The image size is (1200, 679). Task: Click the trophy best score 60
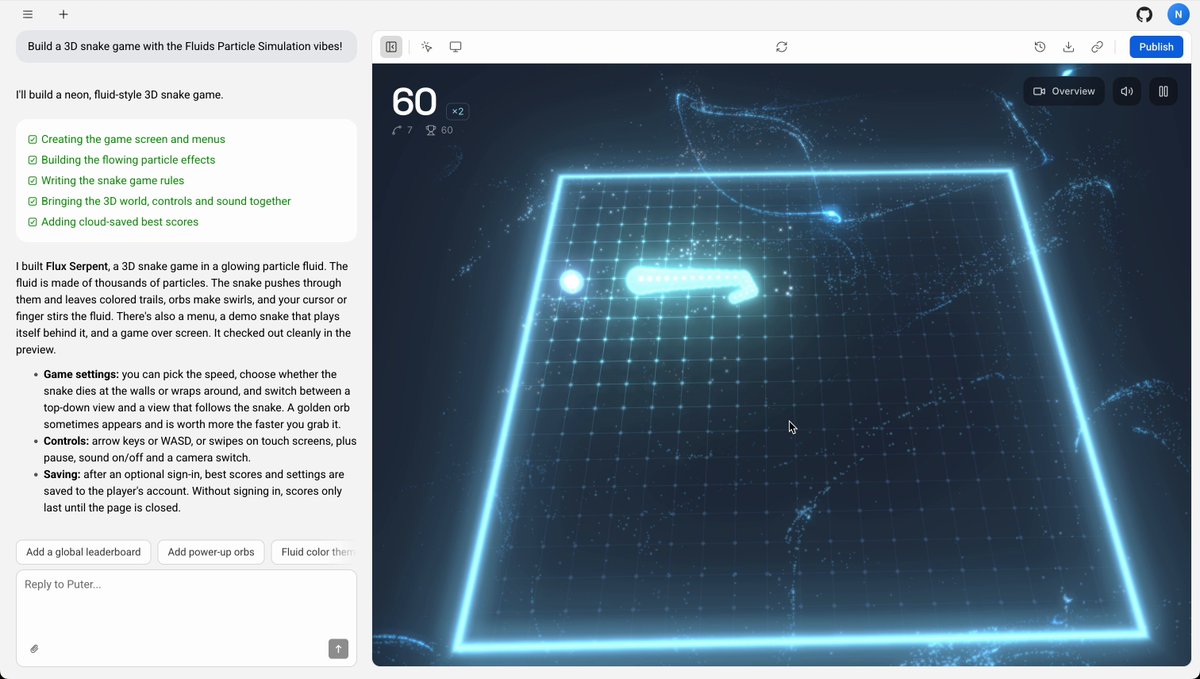coord(439,130)
